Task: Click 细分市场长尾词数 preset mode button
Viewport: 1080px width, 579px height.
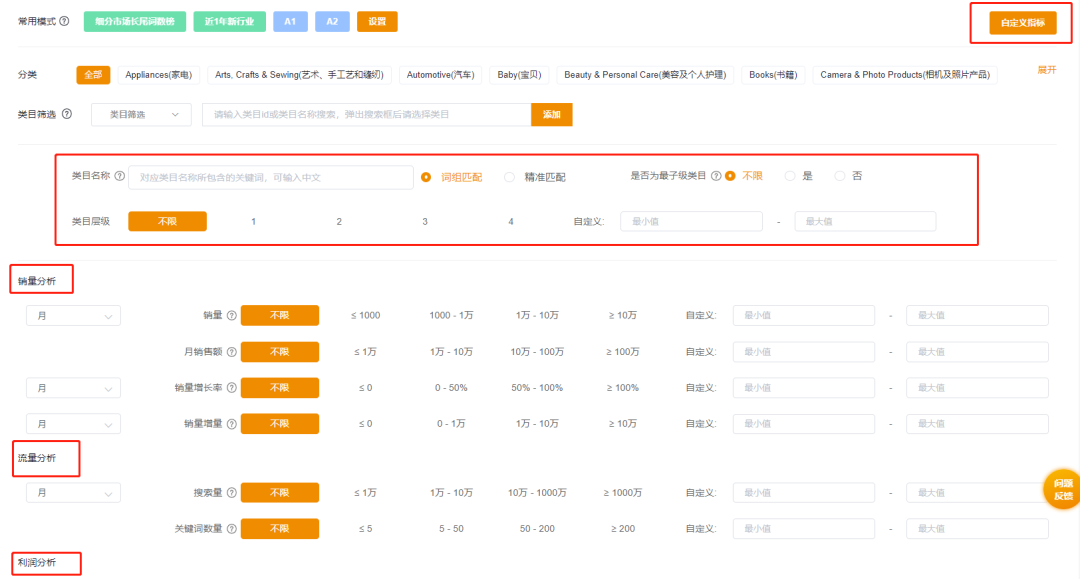Action: tap(134, 21)
